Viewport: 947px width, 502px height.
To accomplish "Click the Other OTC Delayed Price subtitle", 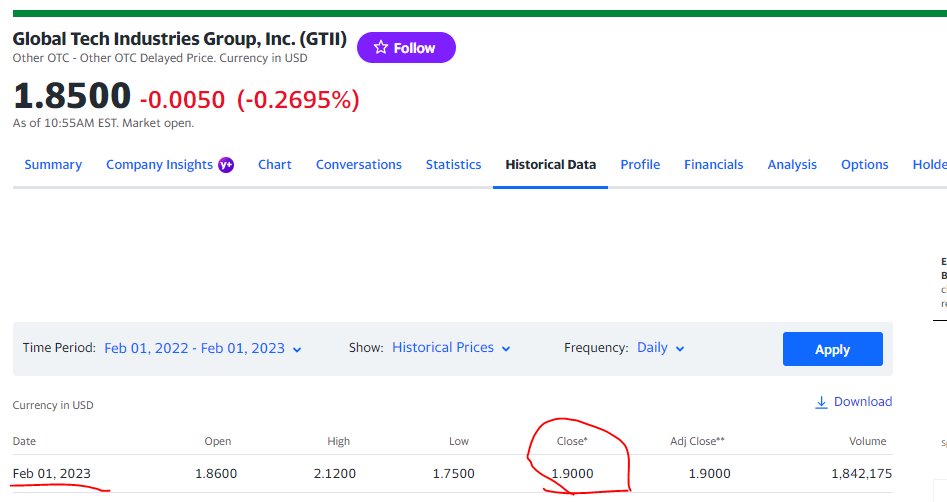I will pos(160,58).
